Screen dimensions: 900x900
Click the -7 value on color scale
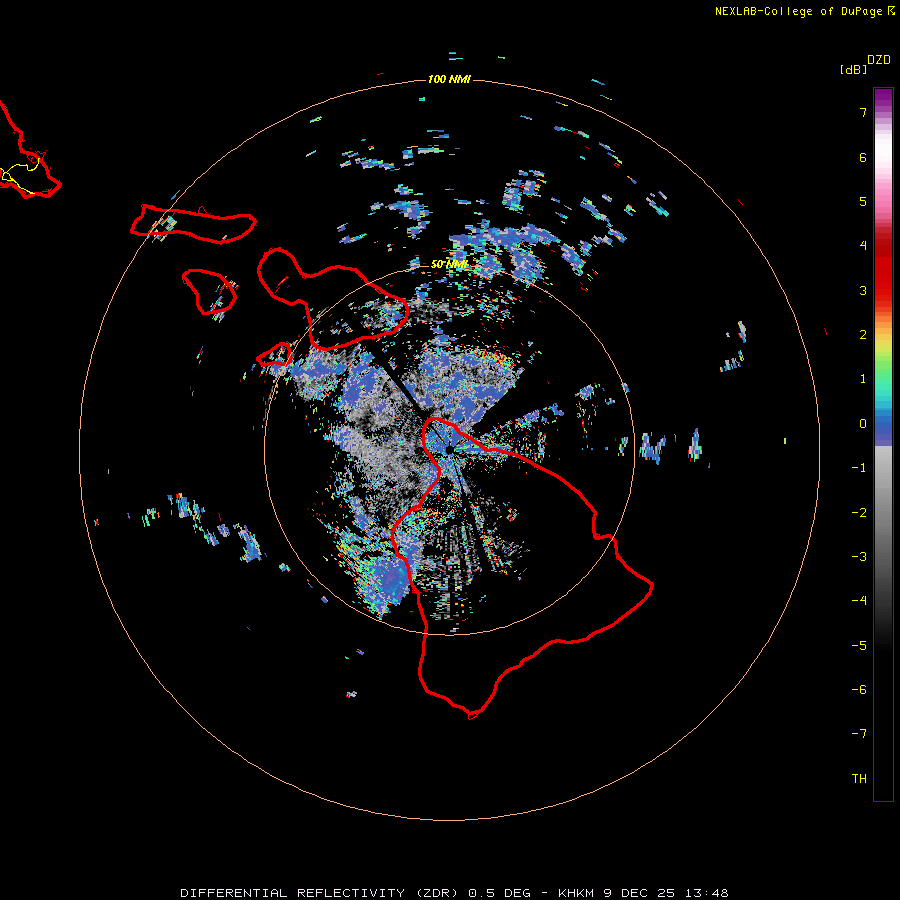tap(859, 734)
